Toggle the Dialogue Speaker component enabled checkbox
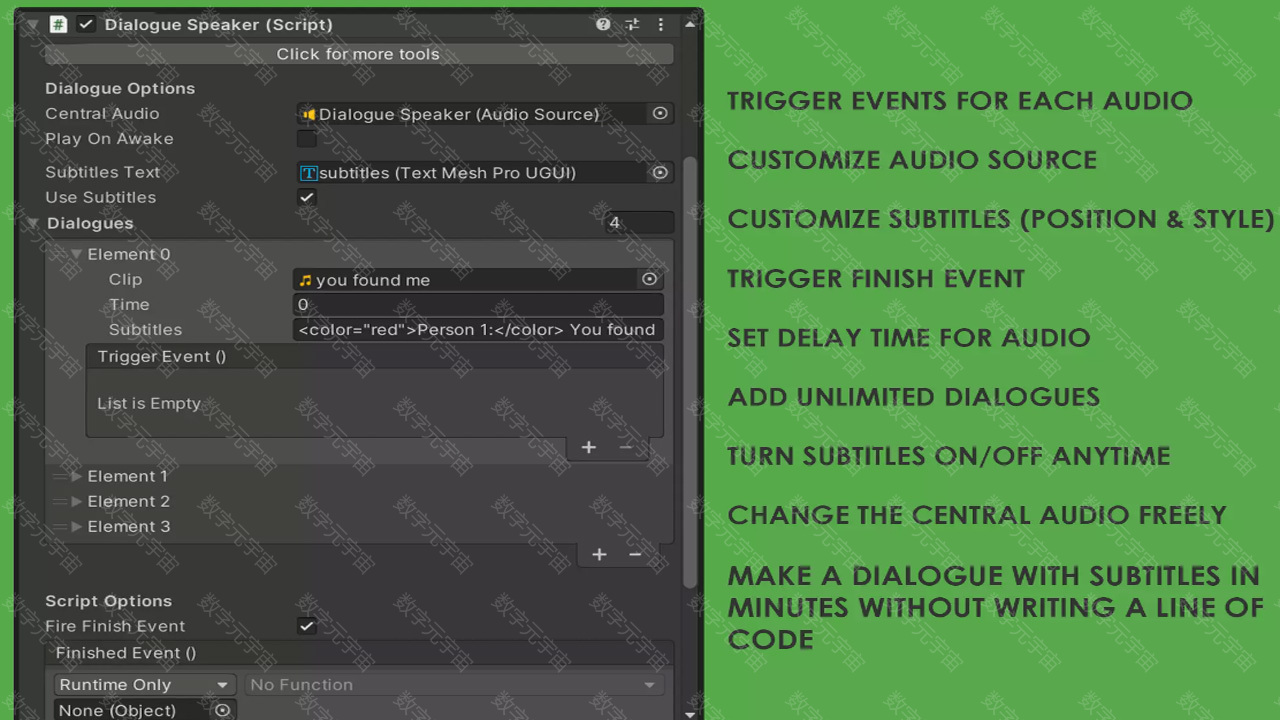This screenshot has height=720, width=1280. click(x=86, y=24)
